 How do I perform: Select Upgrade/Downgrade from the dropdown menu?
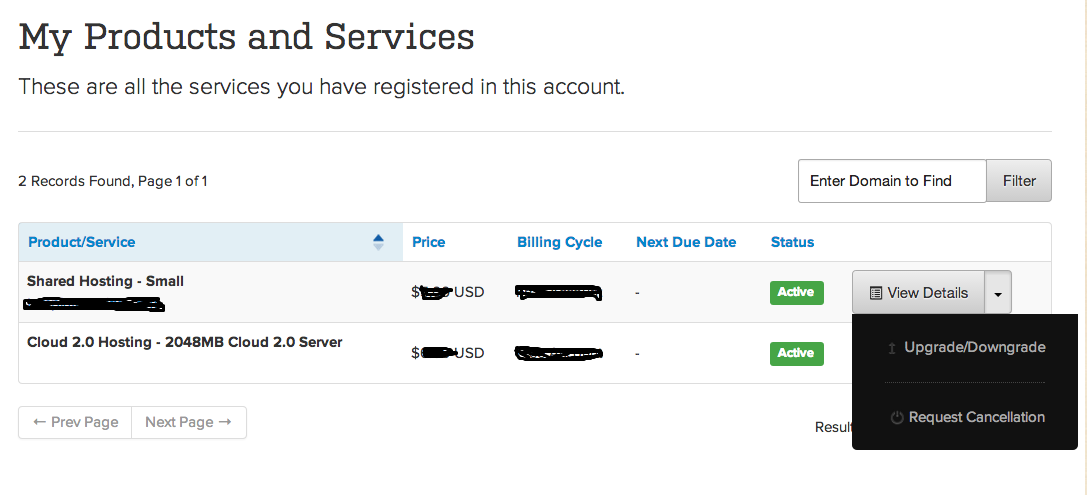974,348
